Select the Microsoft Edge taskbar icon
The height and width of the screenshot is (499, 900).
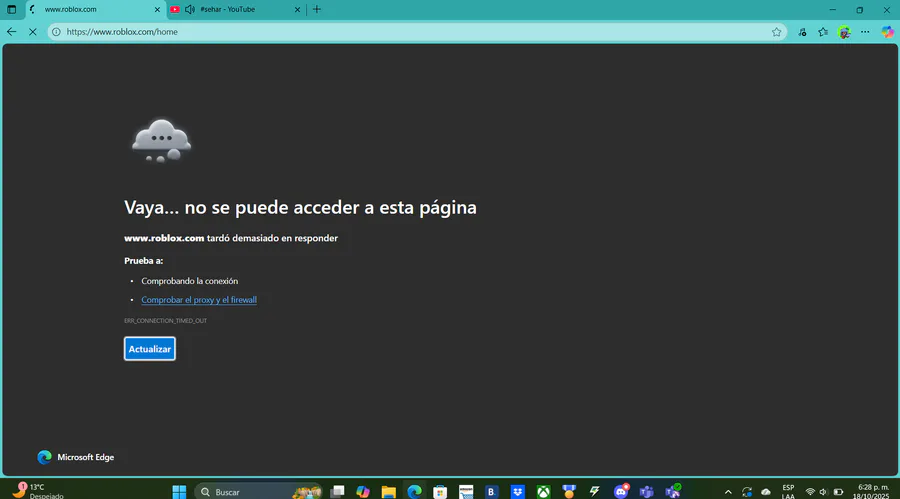[x=414, y=492]
